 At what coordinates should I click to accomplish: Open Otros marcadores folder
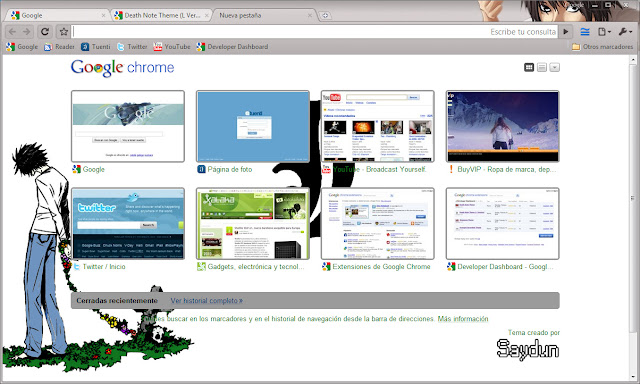tap(602, 47)
